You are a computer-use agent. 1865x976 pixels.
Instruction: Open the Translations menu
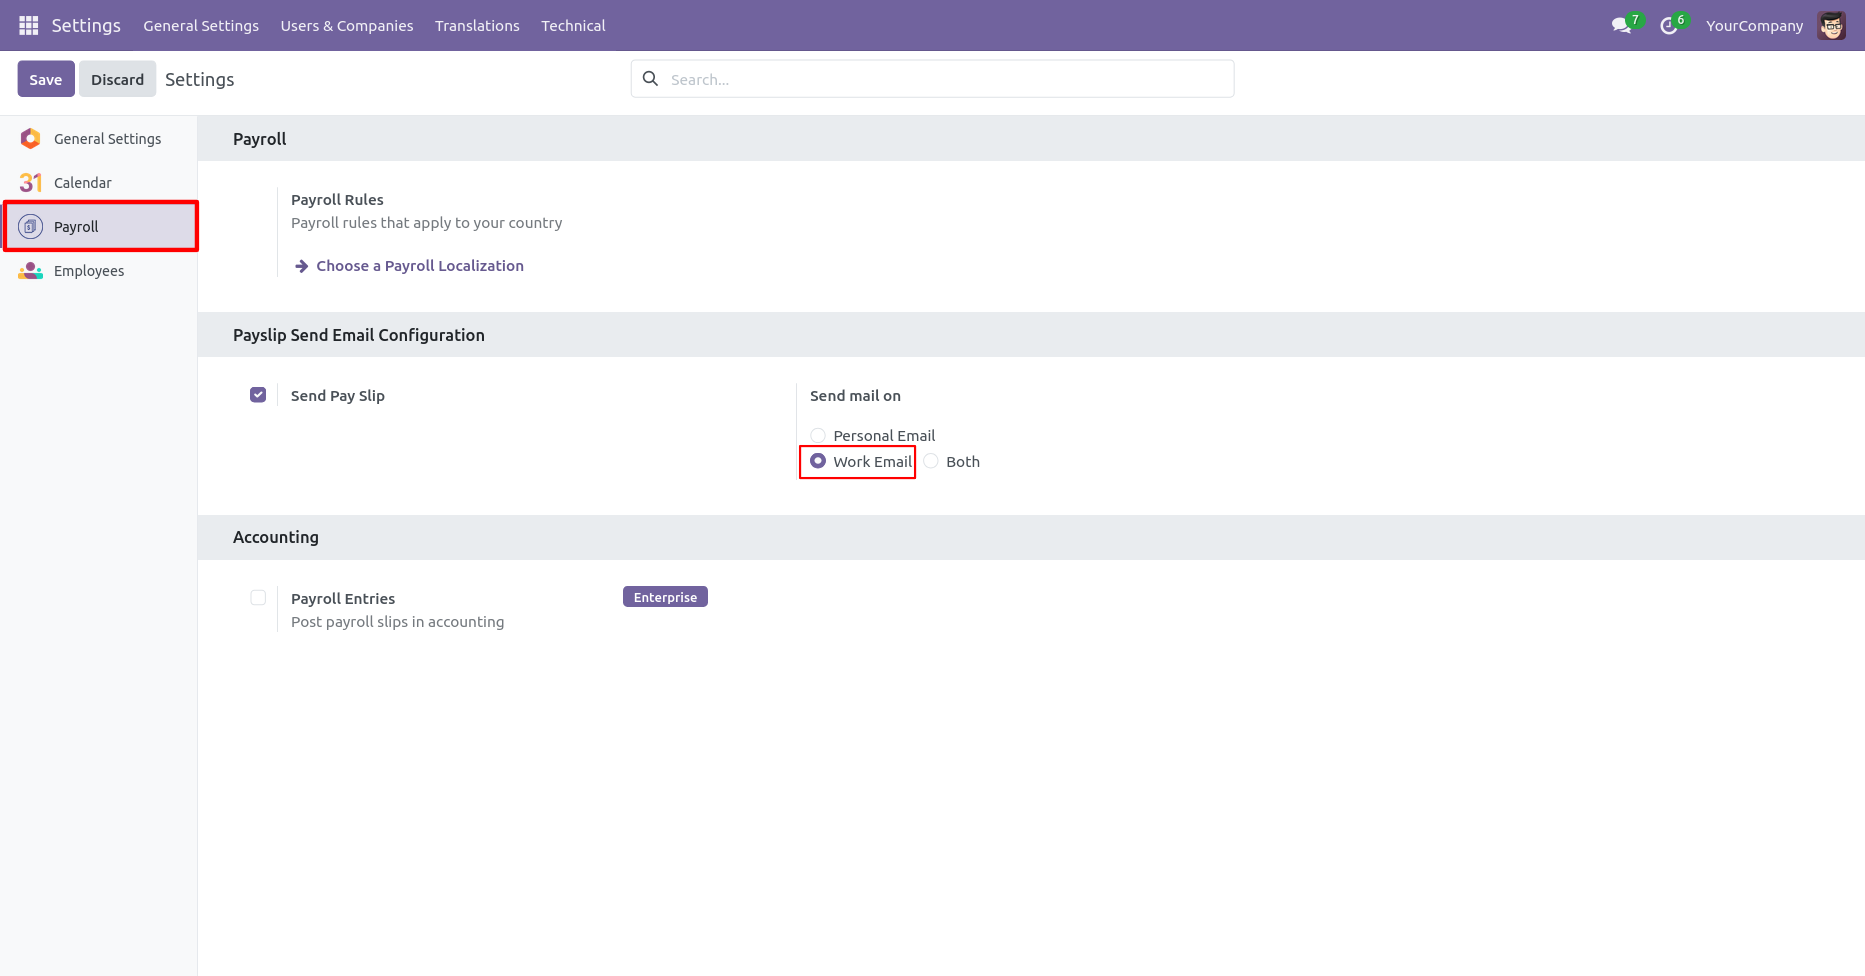tap(477, 26)
